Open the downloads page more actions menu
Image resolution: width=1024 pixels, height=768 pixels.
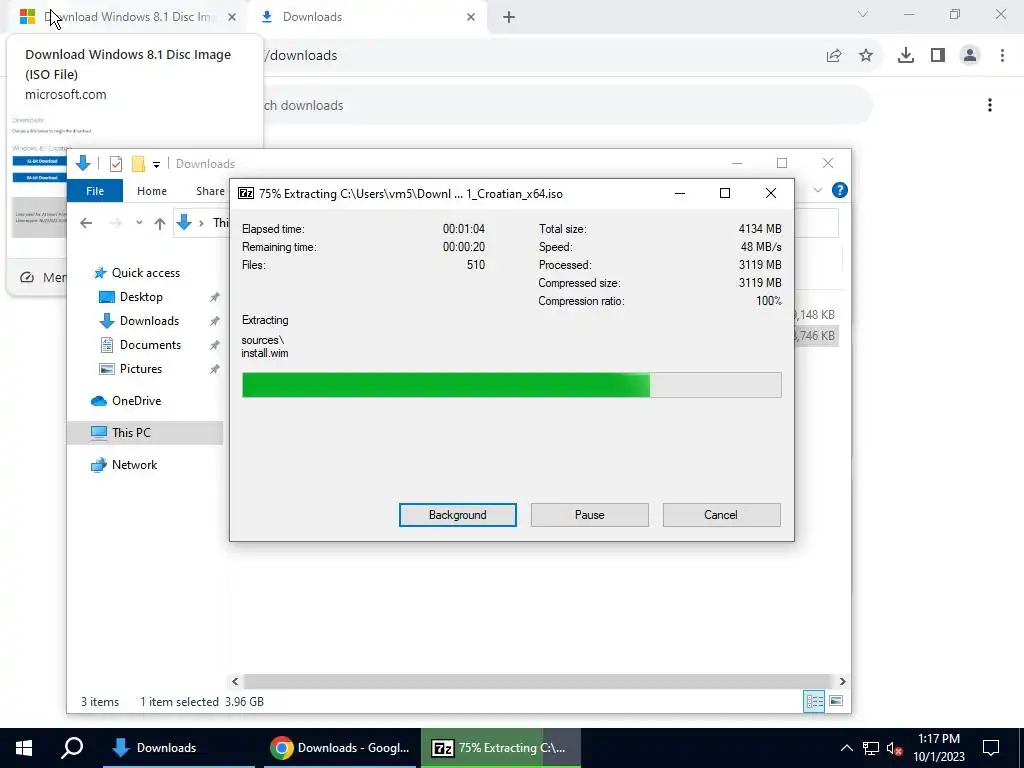coord(990,105)
